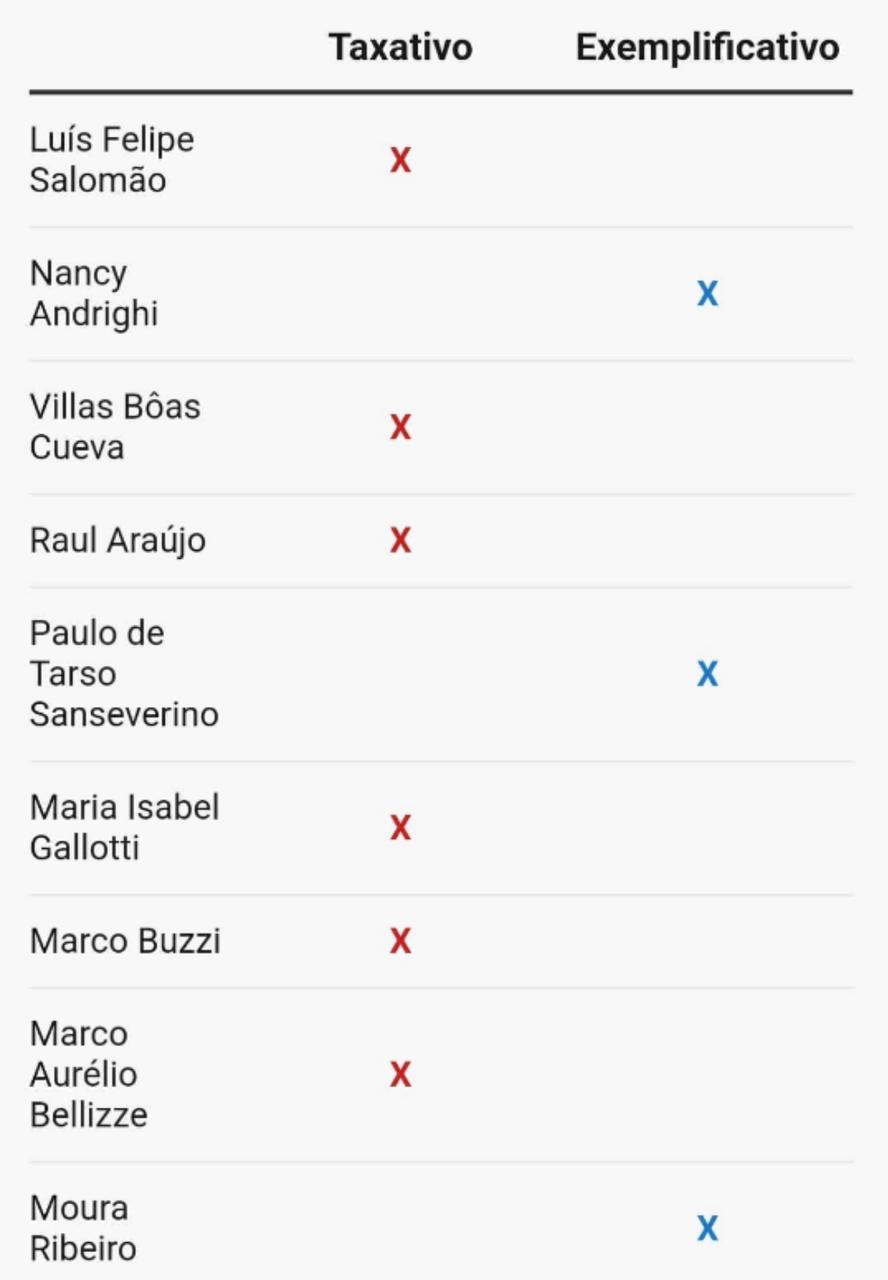This screenshot has height=1280, width=888.
Task: Click the name Nancy Andrighi
Action: click(94, 294)
